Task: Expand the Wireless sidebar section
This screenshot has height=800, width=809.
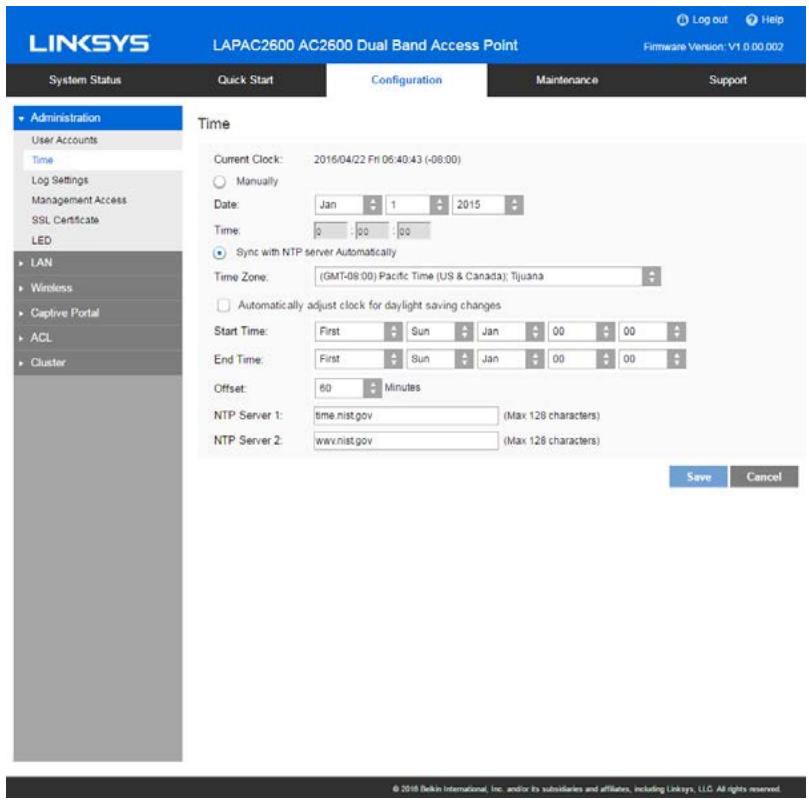Action: click(98, 288)
